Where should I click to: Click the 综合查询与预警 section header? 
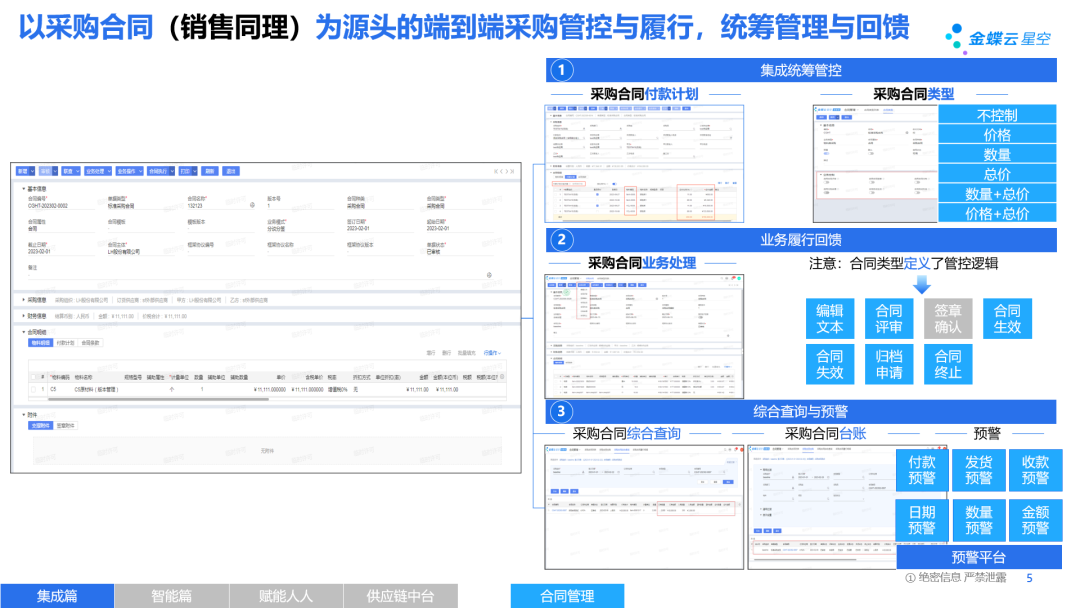click(x=801, y=411)
